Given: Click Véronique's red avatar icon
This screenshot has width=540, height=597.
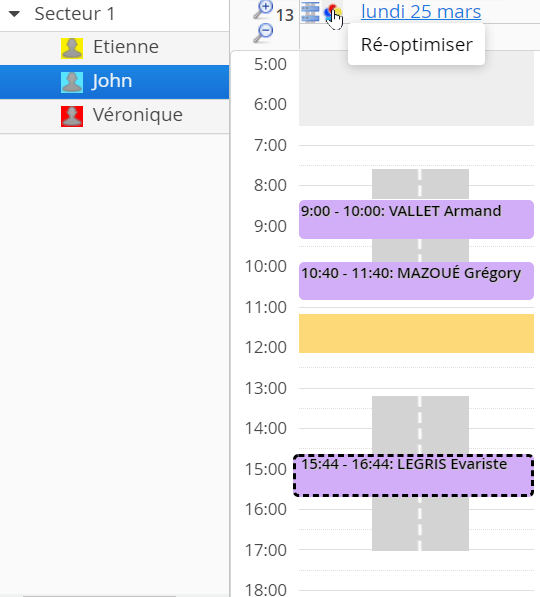Looking at the screenshot, I should click(x=72, y=116).
